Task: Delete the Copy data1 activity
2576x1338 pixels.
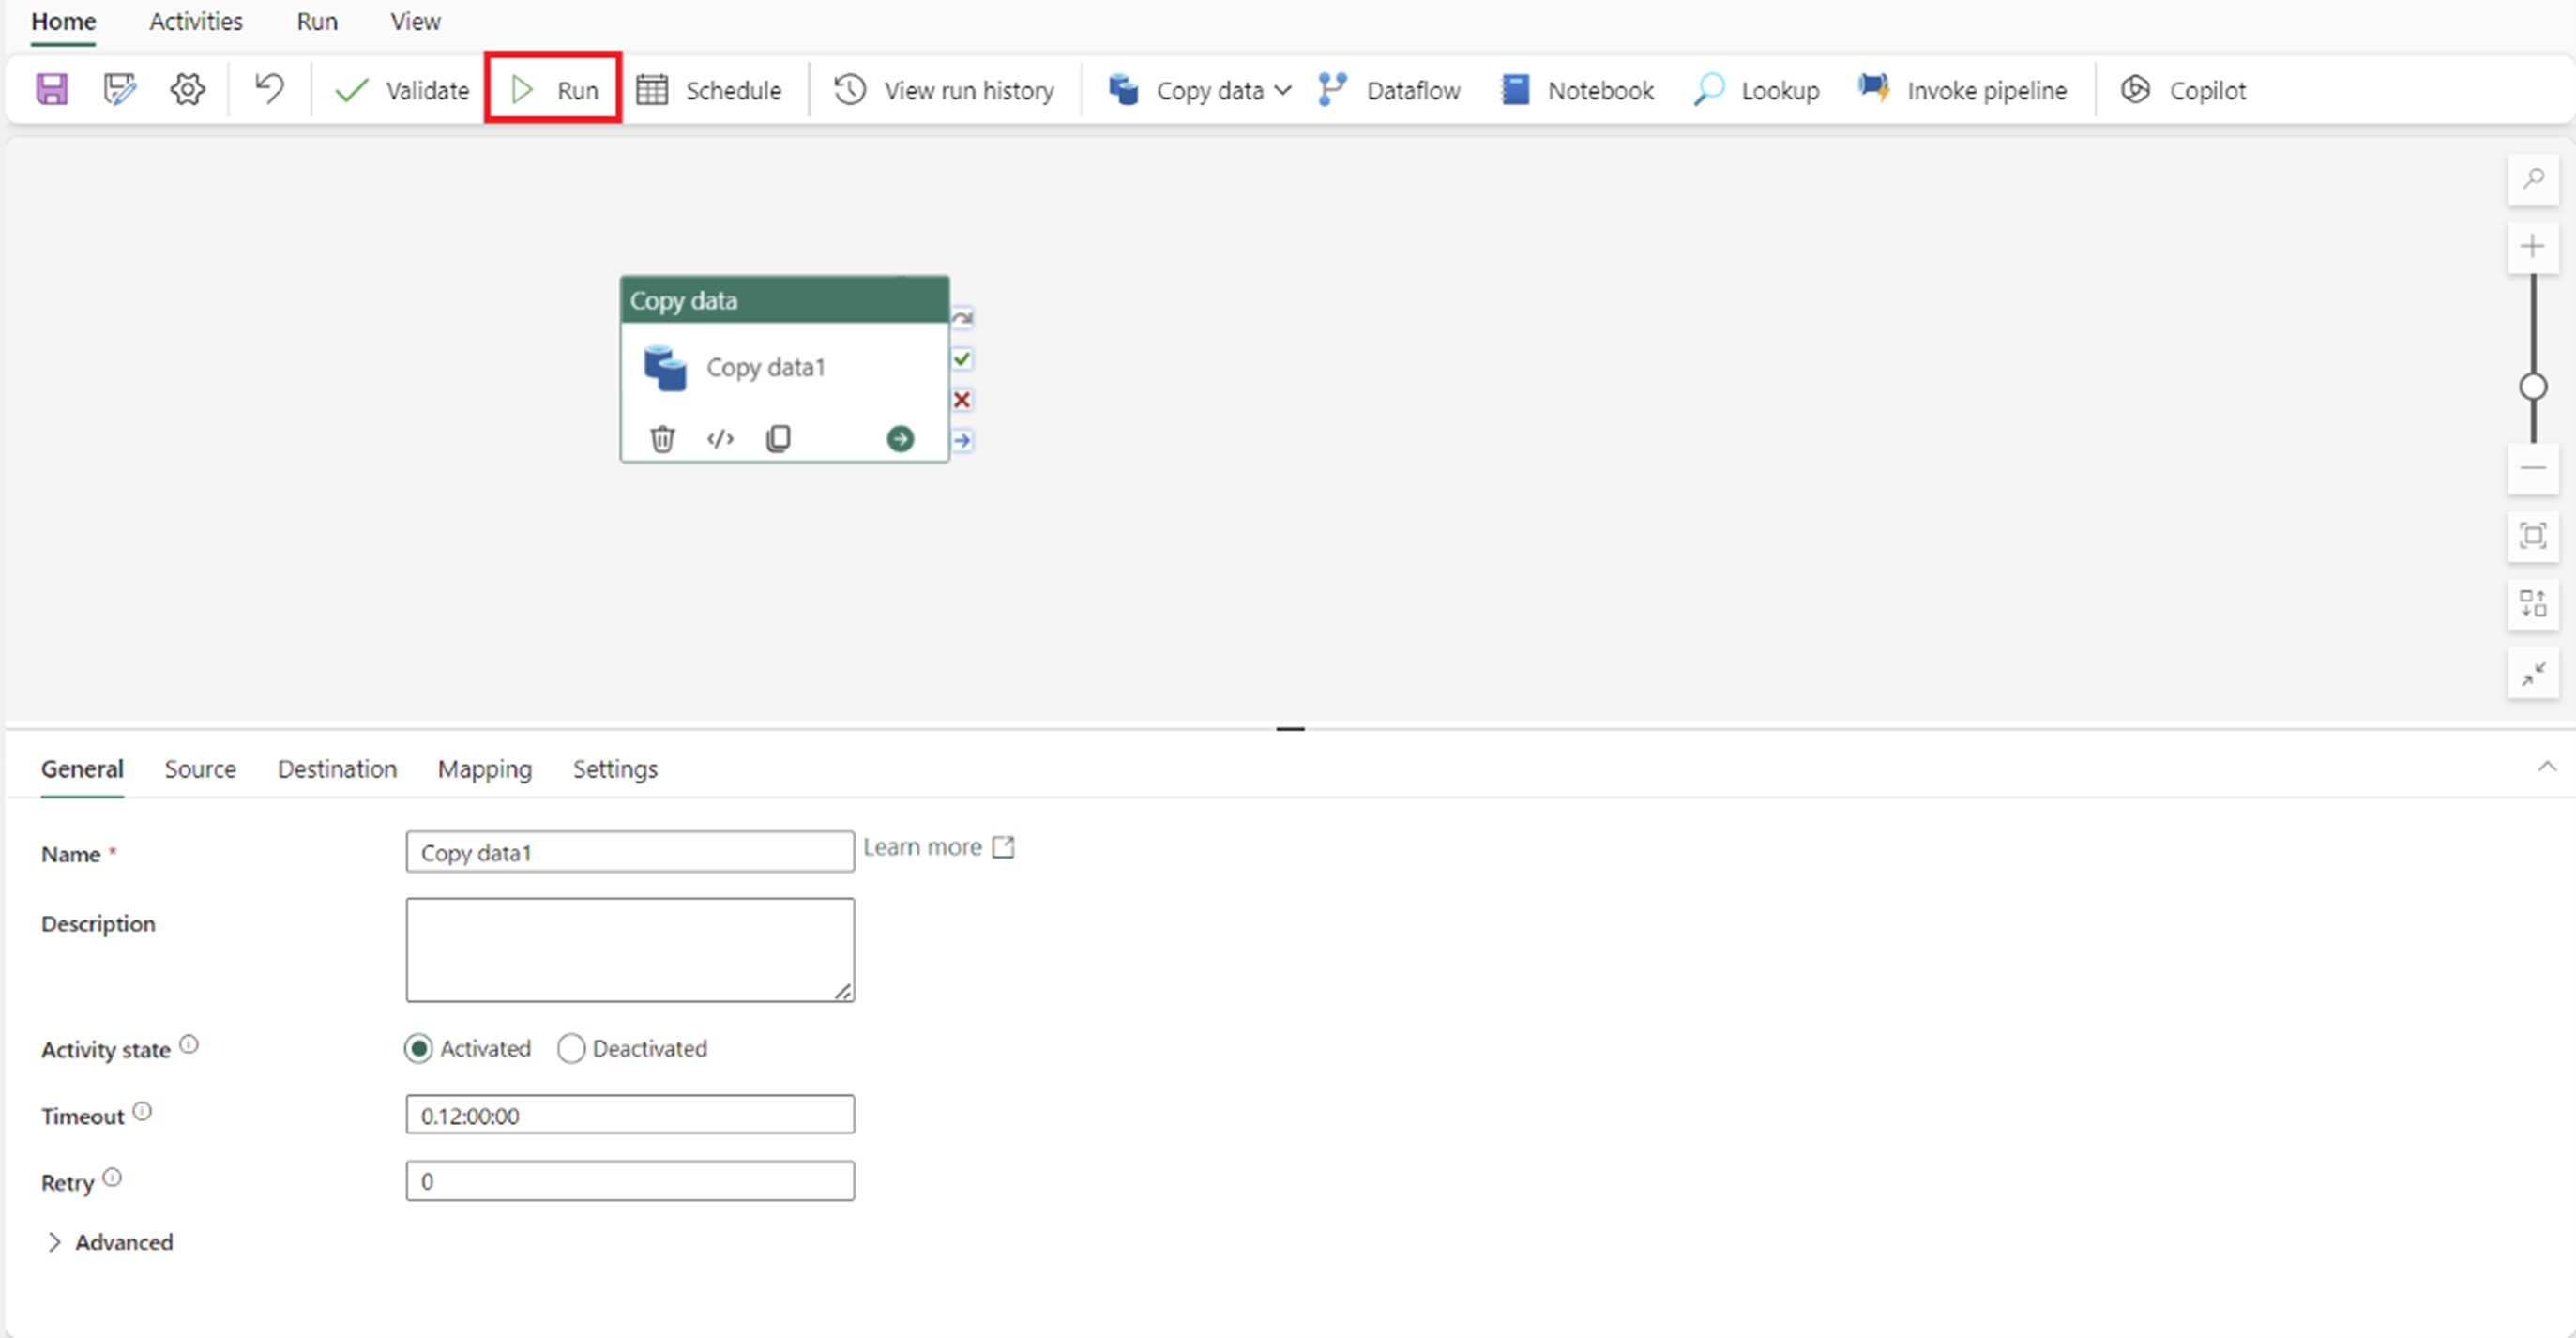Action: click(662, 439)
